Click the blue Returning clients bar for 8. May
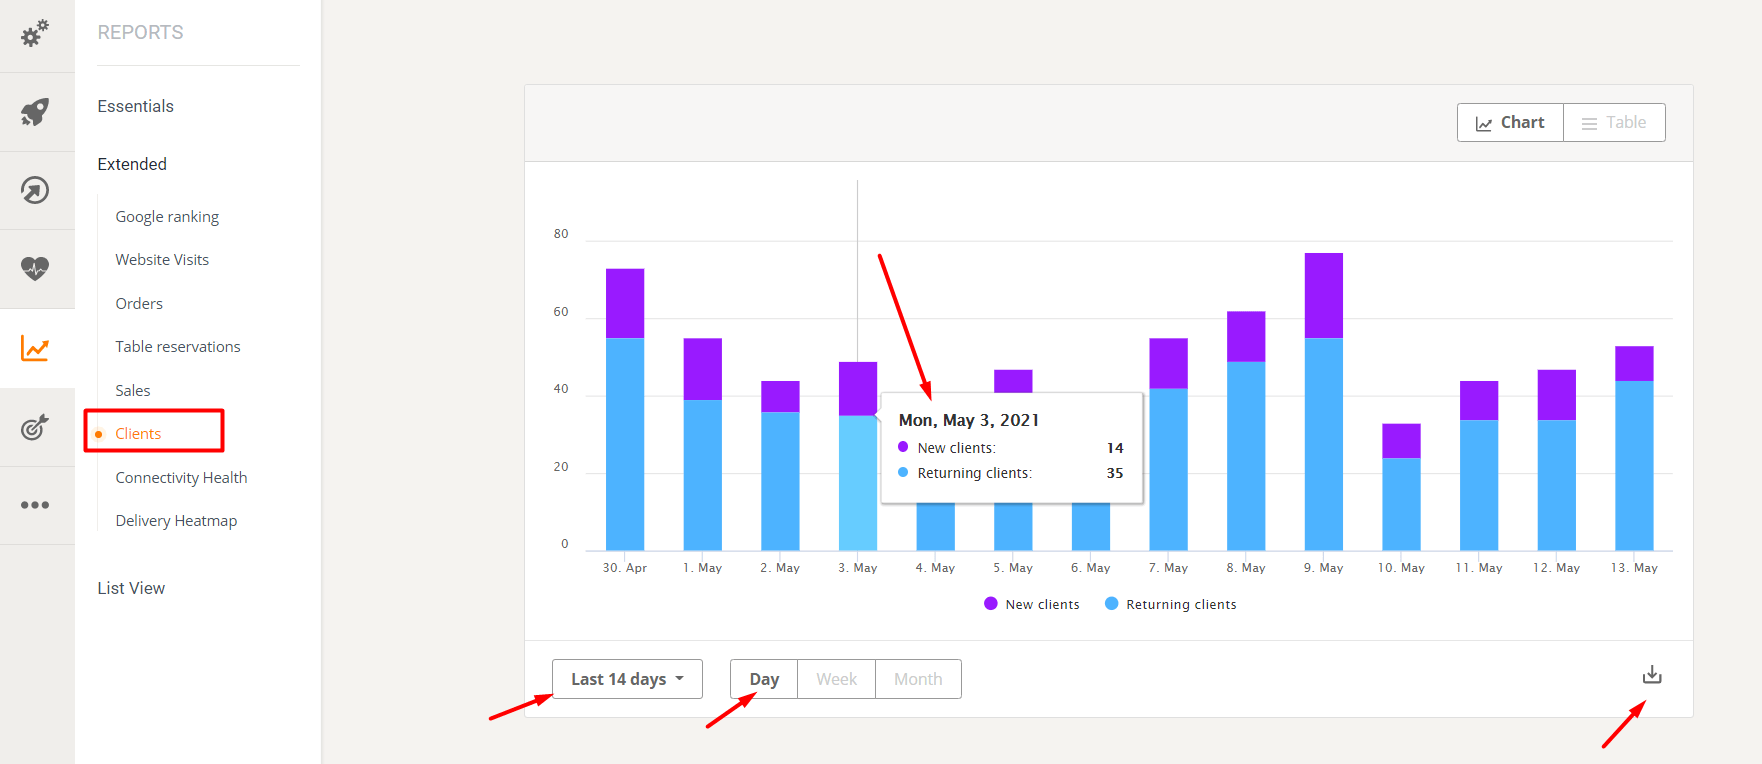The width and height of the screenshot is (1762, 764). point(1246,456)
